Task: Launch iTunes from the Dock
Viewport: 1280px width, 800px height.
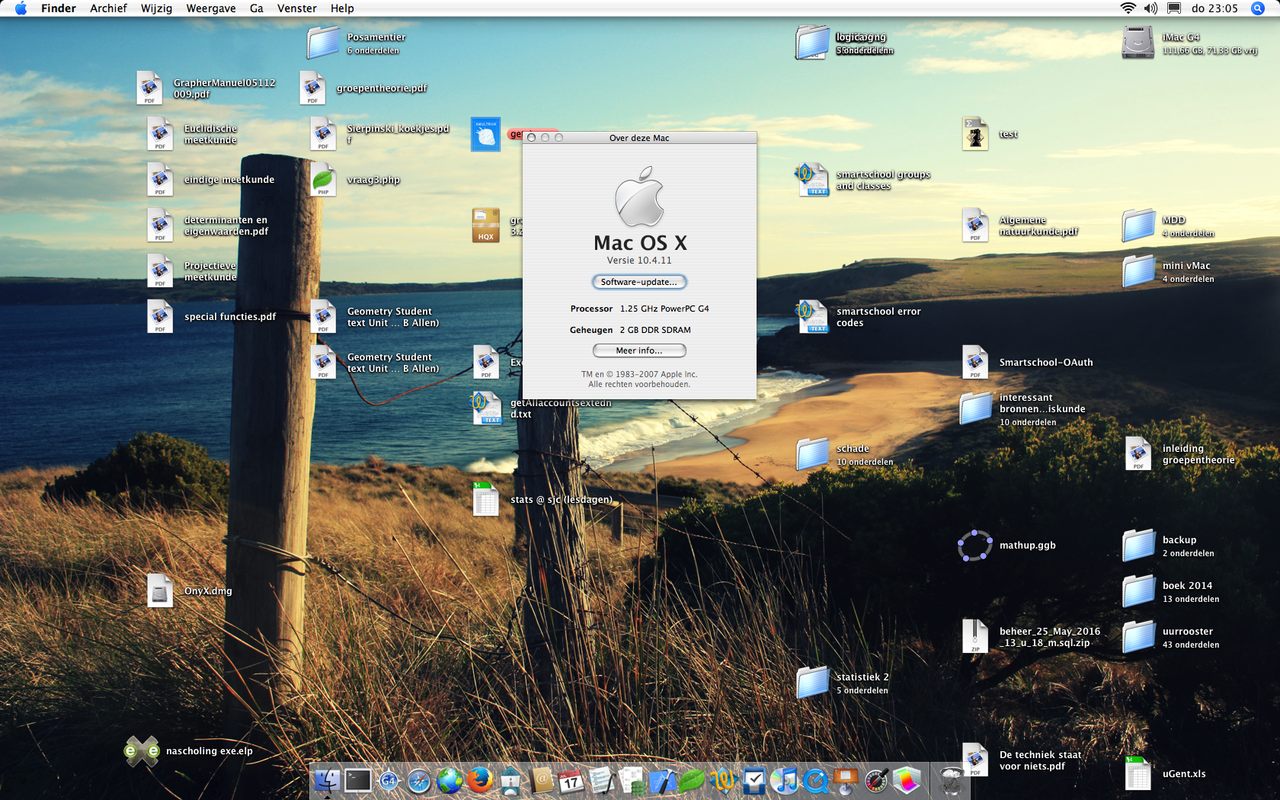Action: 784,780
